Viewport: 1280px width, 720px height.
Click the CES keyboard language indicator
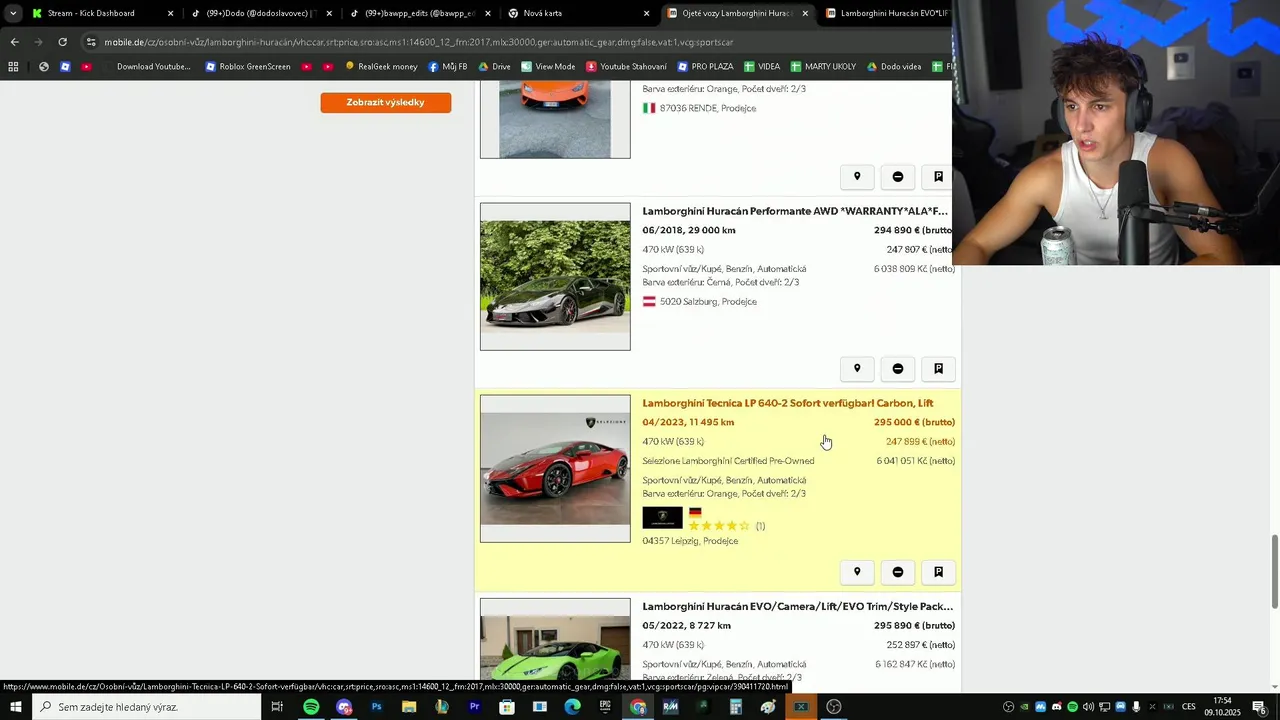tap(1189, 707)
